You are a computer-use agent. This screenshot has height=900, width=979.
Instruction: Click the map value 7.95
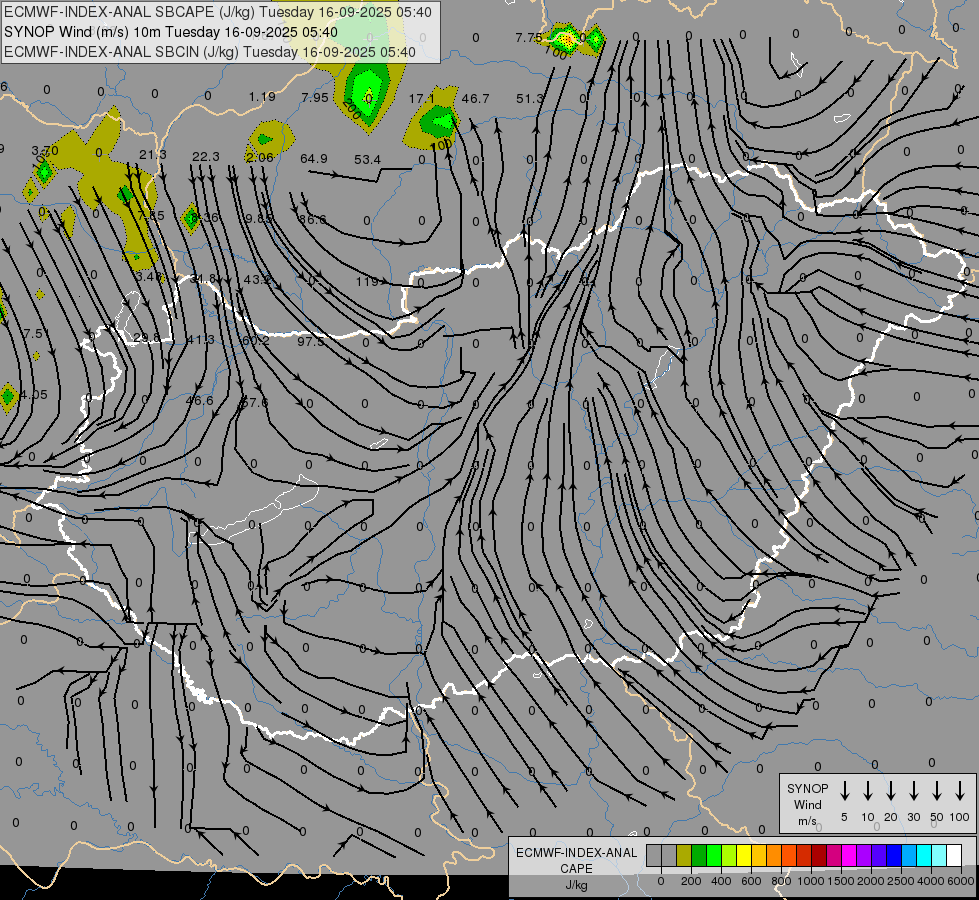[315, 97]
